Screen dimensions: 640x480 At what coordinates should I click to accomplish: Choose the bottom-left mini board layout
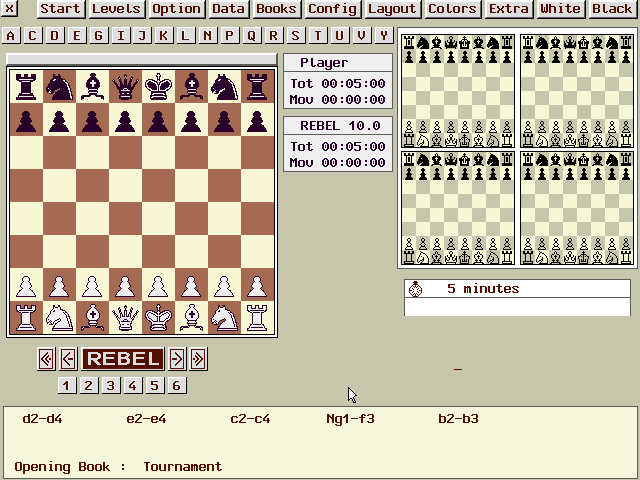pyautogui.click(x=458, y=208)
